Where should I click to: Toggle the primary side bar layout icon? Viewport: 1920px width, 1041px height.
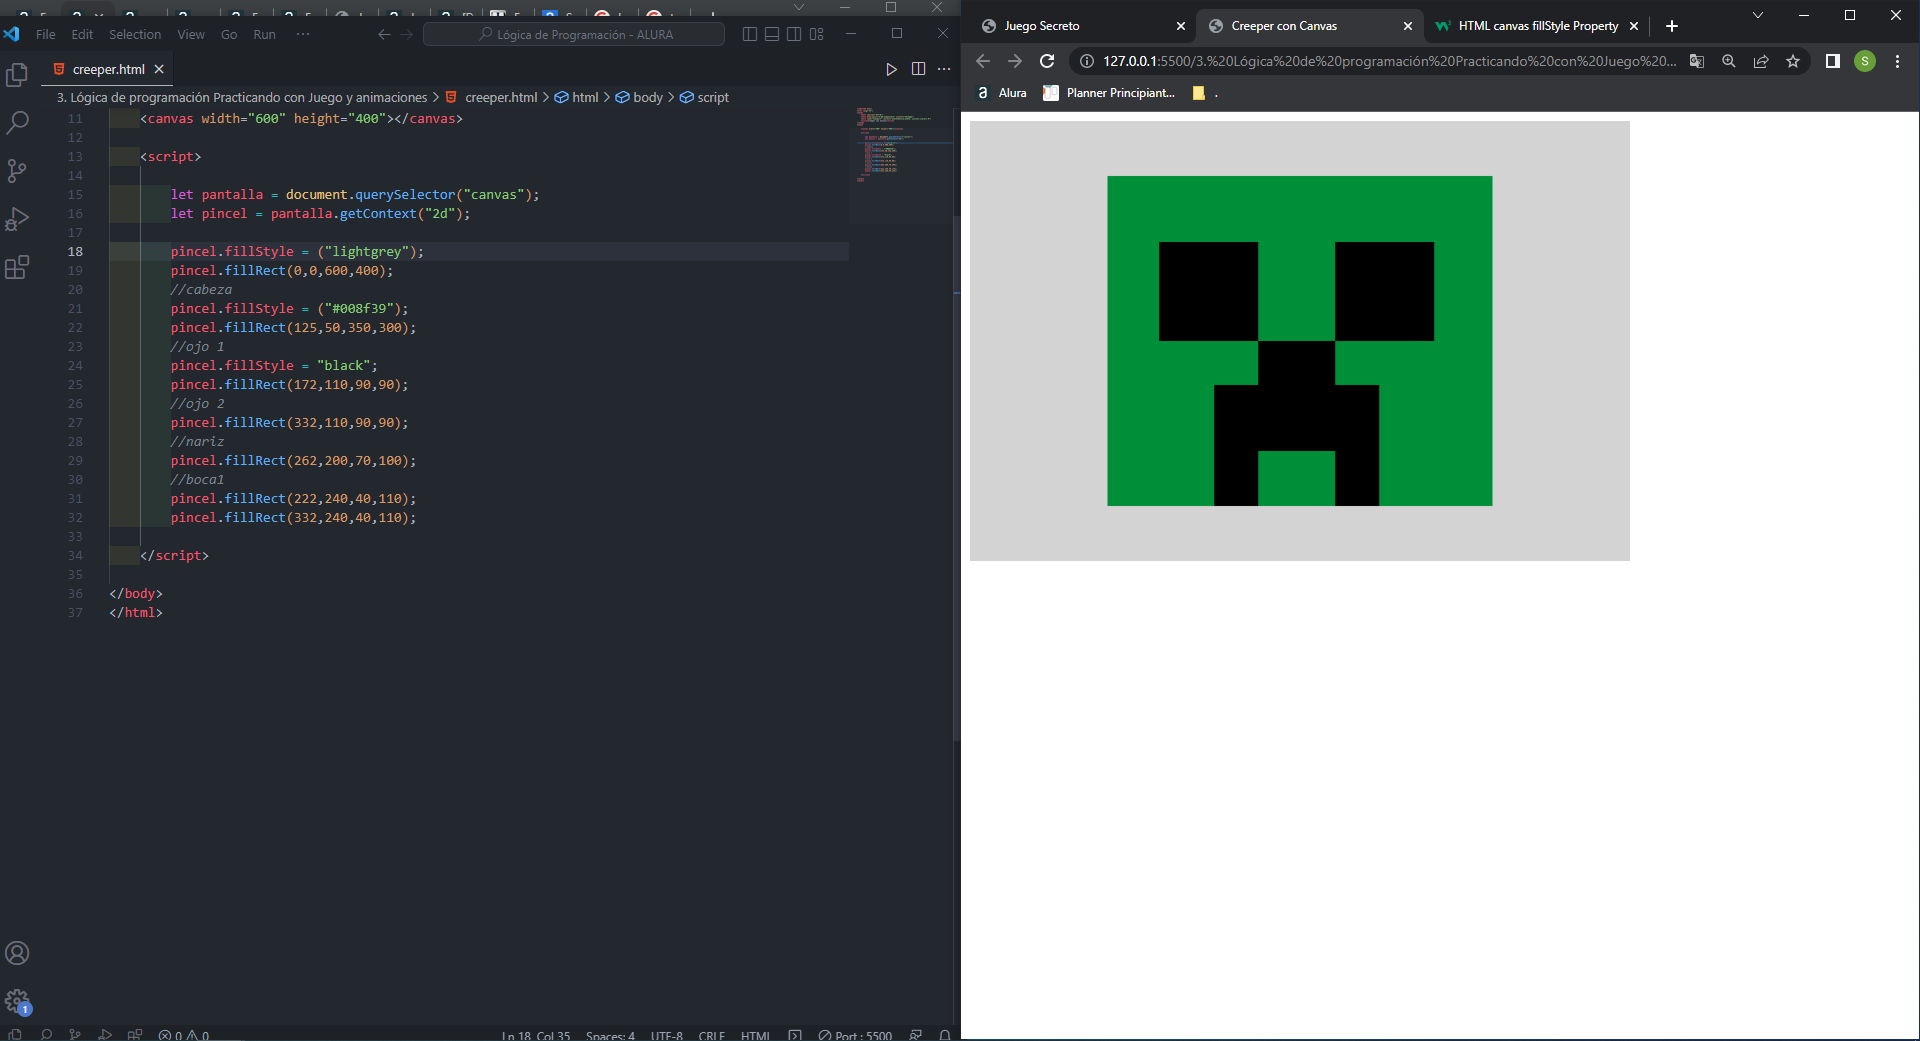pos(750,34)
